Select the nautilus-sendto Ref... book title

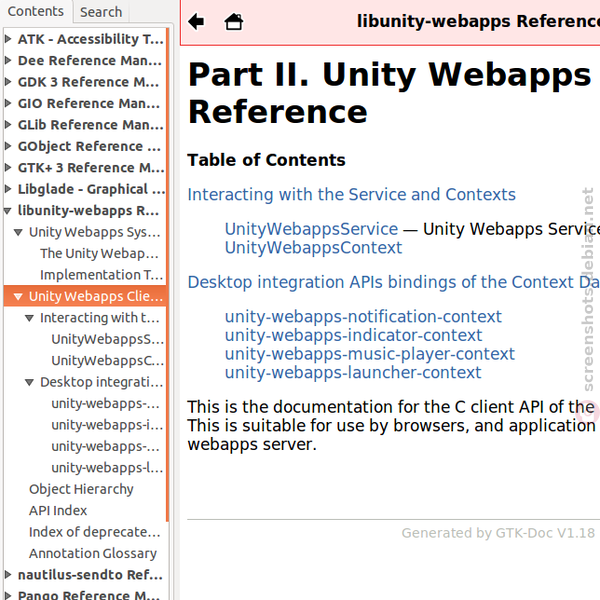pos(90,575)
